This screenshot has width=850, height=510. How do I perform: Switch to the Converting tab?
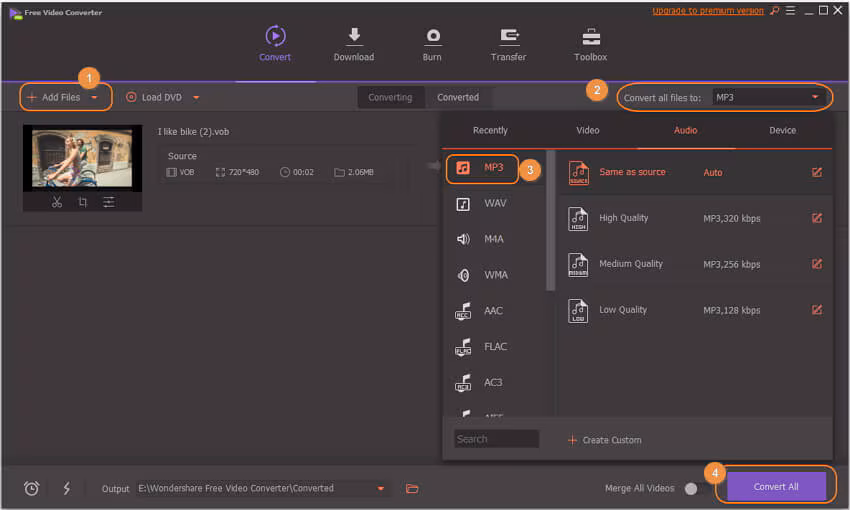click(x=390, y=98)
